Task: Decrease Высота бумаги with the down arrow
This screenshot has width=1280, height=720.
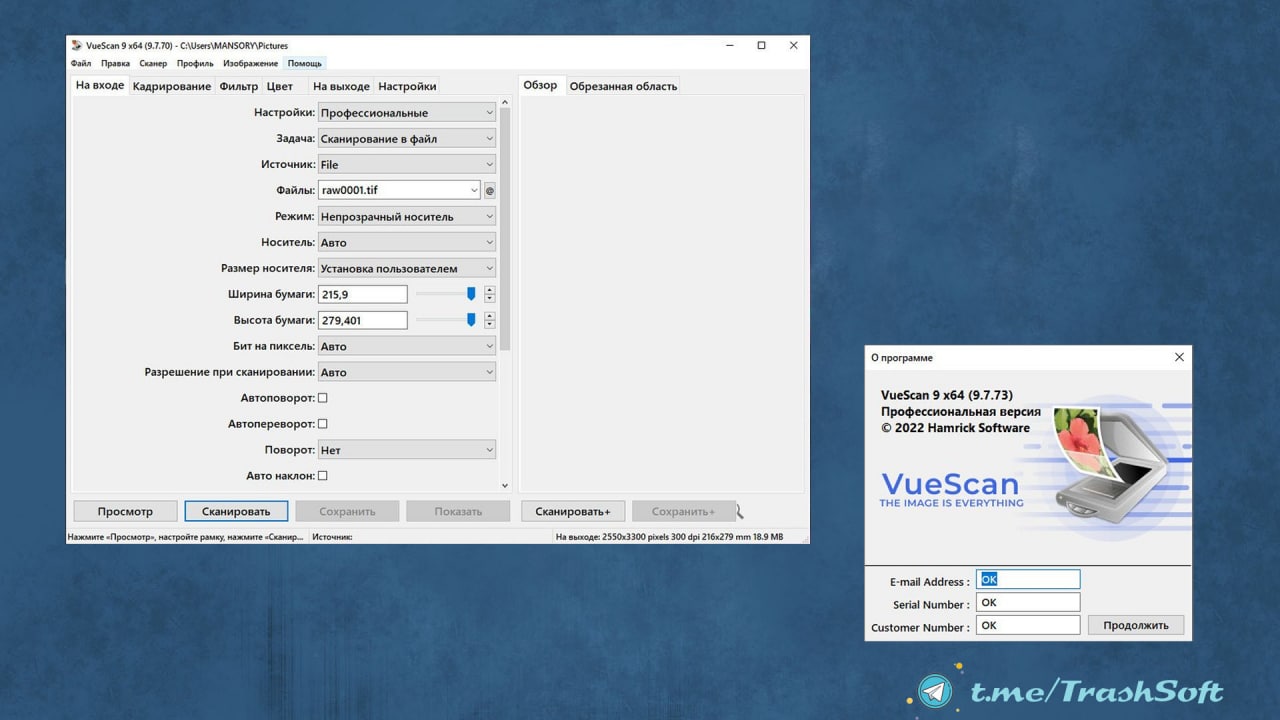Action: coord(489,324)
